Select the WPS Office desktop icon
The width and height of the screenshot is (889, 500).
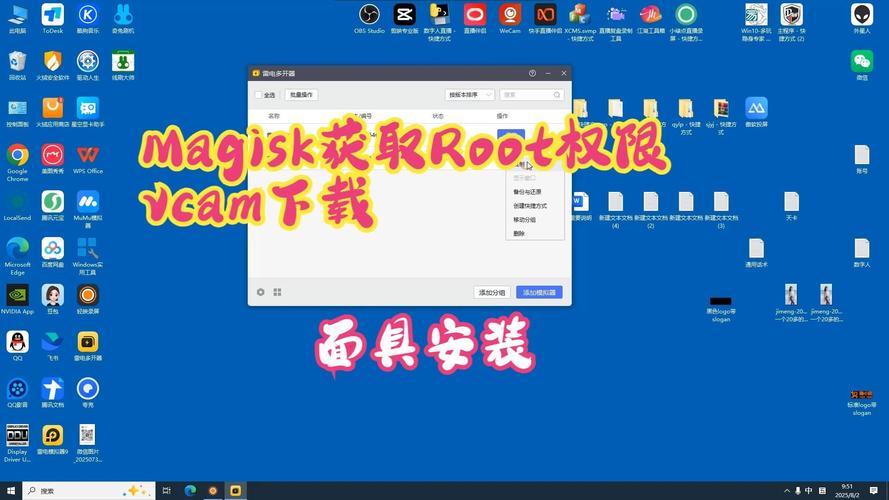(88, 159)
